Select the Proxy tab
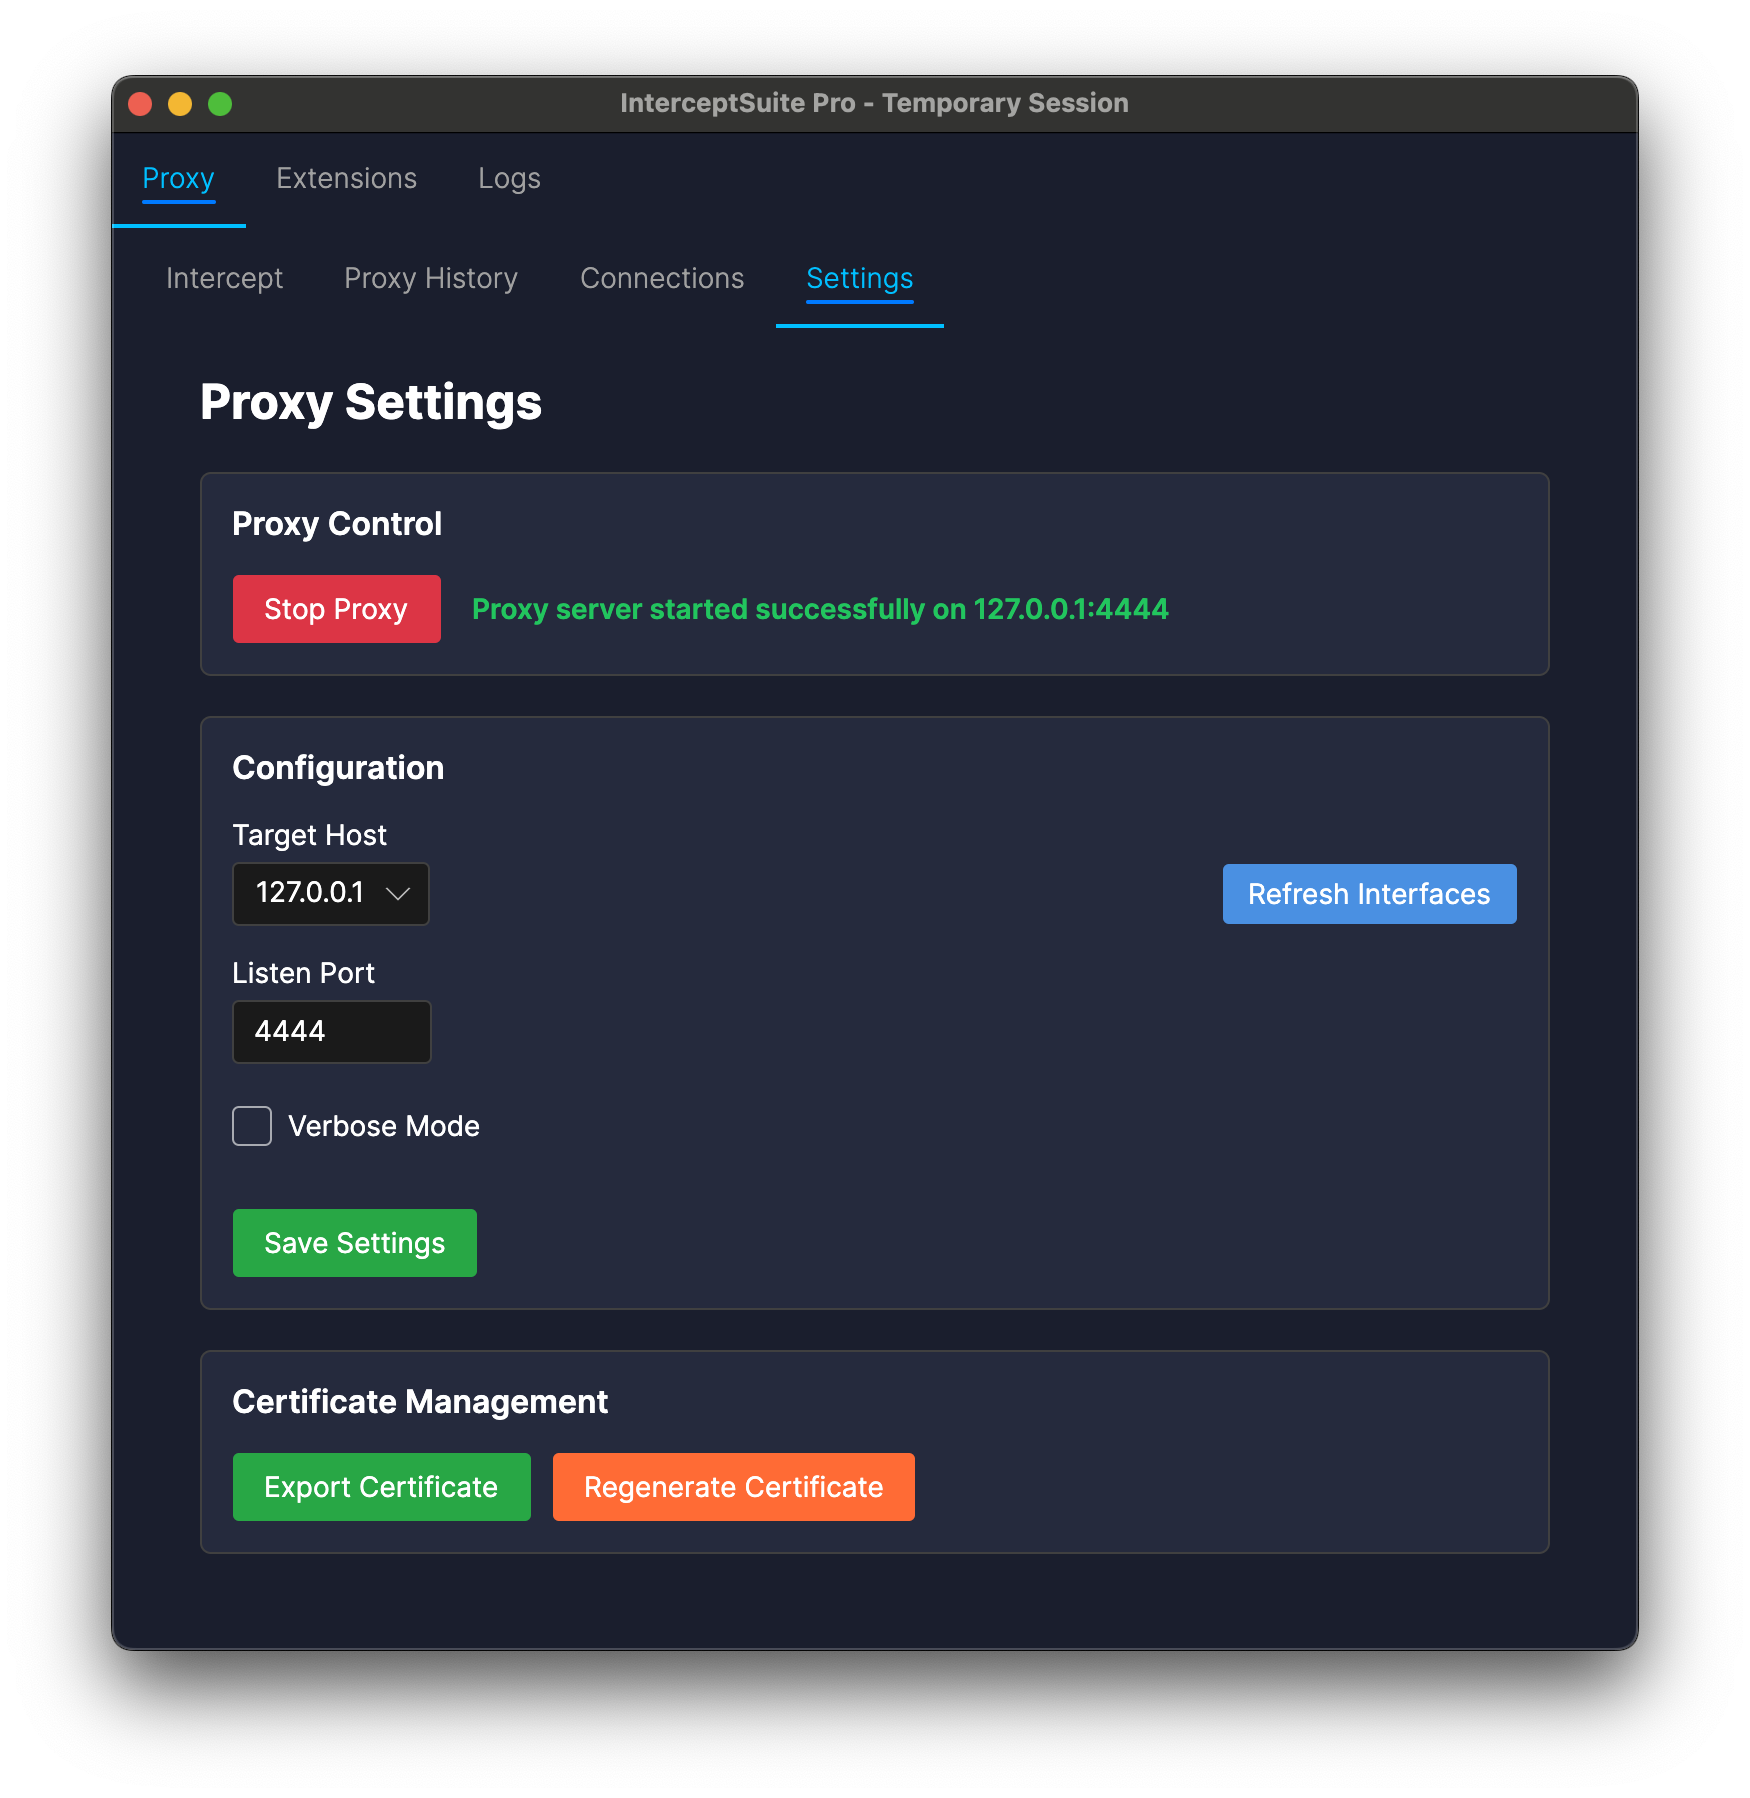The height and width of the screenshot is (1798, 1750). [x=178, y=178]
